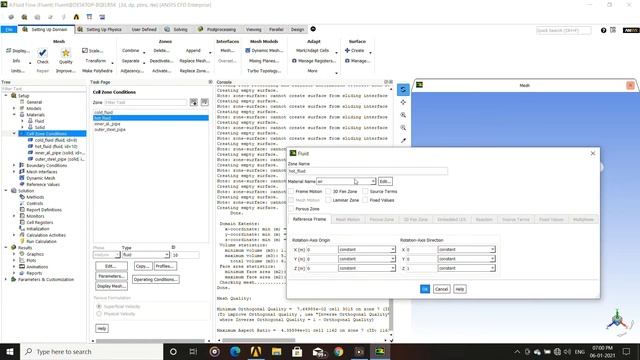Enable the Frame Motion checkbox
640x360 pixels.
291,191
